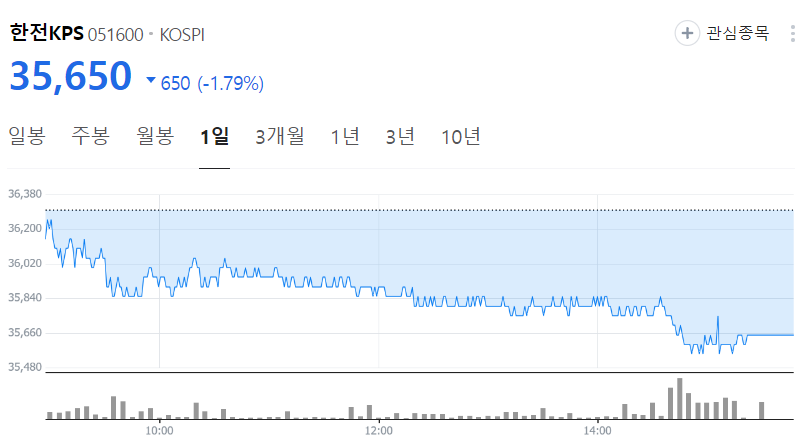802x439 pixels.
Task: Click the 36,380 y-axis label
Action: point(25,194)
